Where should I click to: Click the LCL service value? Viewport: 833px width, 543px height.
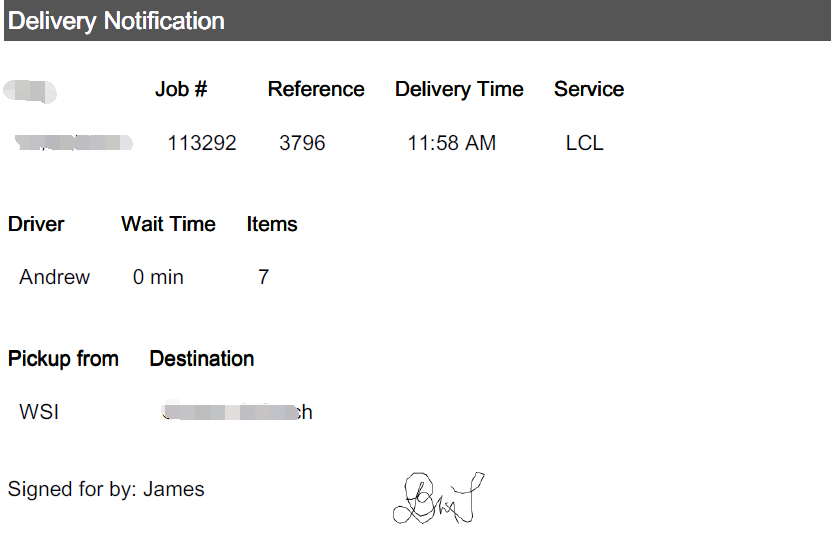coord(584,143)
